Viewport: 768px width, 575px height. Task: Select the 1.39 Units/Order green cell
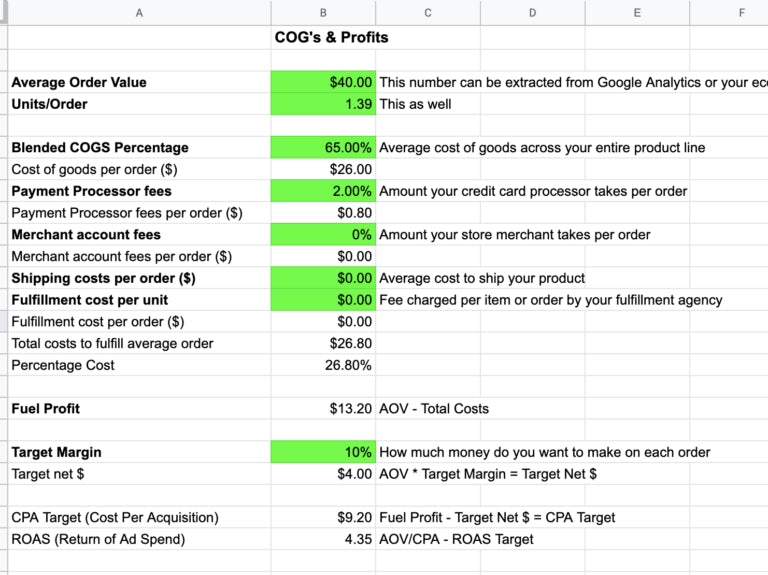323,104
